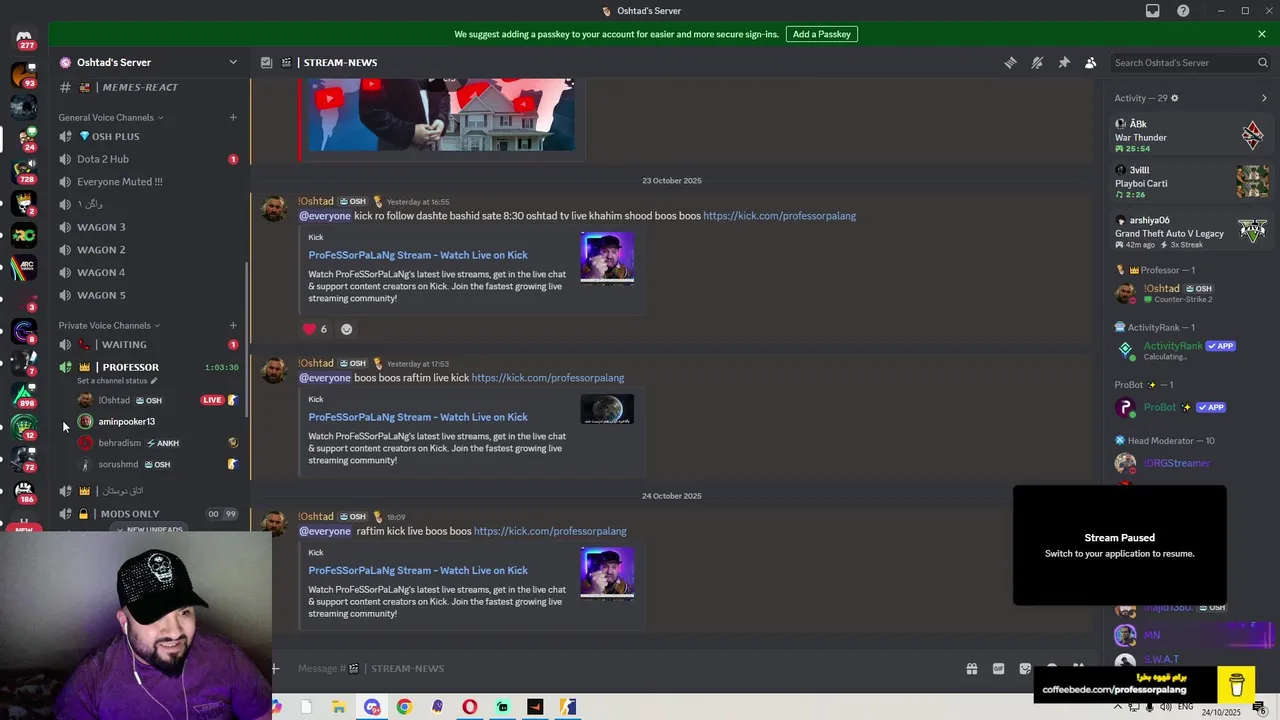Join the Everyone Muted !!! voice channel
This screenshot has height=720, width=1280.
pyautogui.click(x=150, y=182)
